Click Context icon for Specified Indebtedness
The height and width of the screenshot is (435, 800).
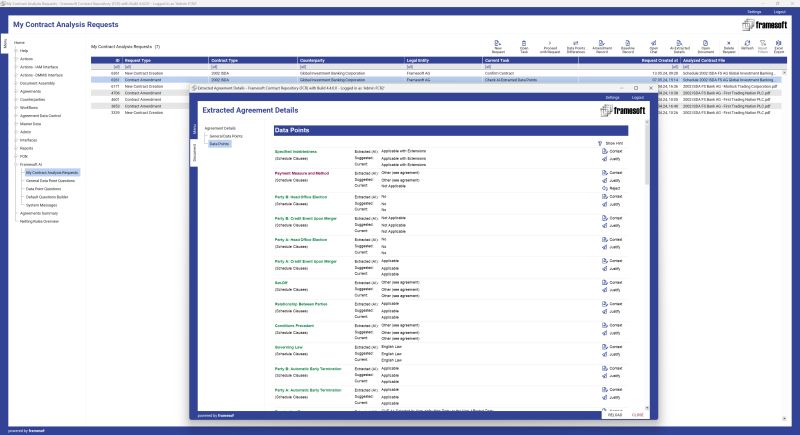coord(605,151)
